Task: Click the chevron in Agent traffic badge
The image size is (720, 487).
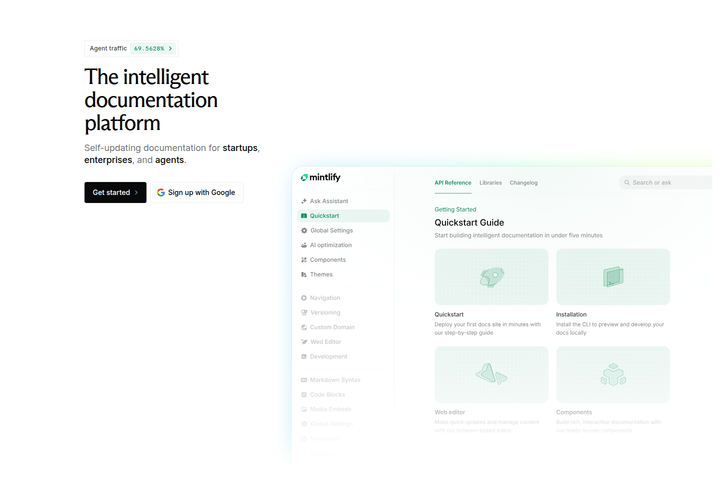Action: coord(170,48)
